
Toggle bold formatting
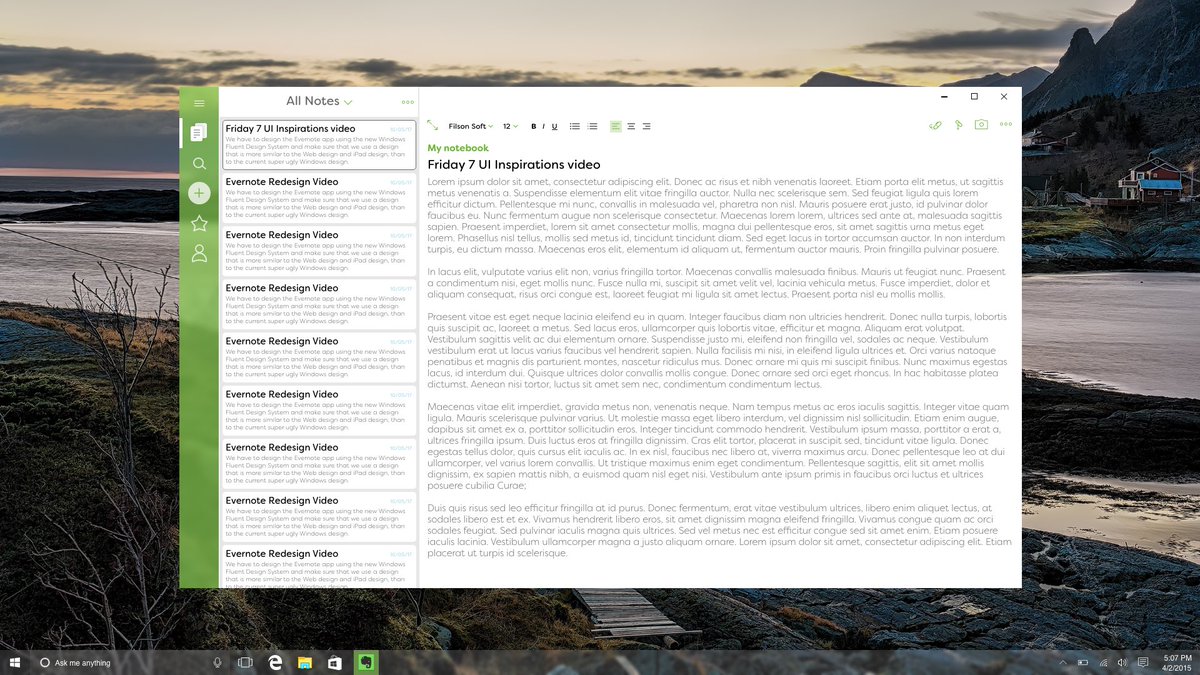(x=533, y=127)
